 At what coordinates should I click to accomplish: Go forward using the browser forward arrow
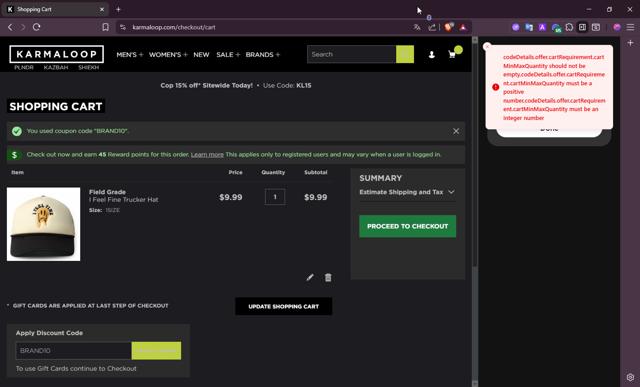click(23, 27)
